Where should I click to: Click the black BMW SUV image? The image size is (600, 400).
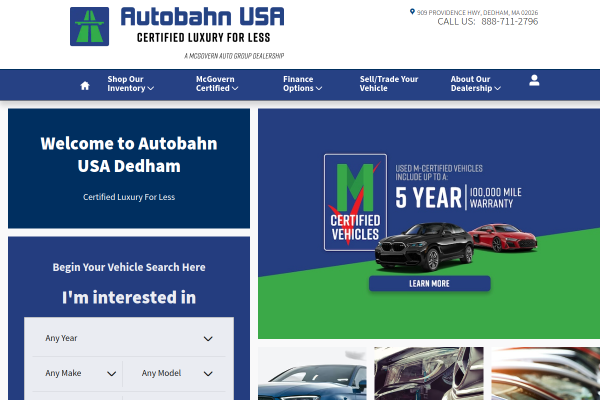[424, 247]
